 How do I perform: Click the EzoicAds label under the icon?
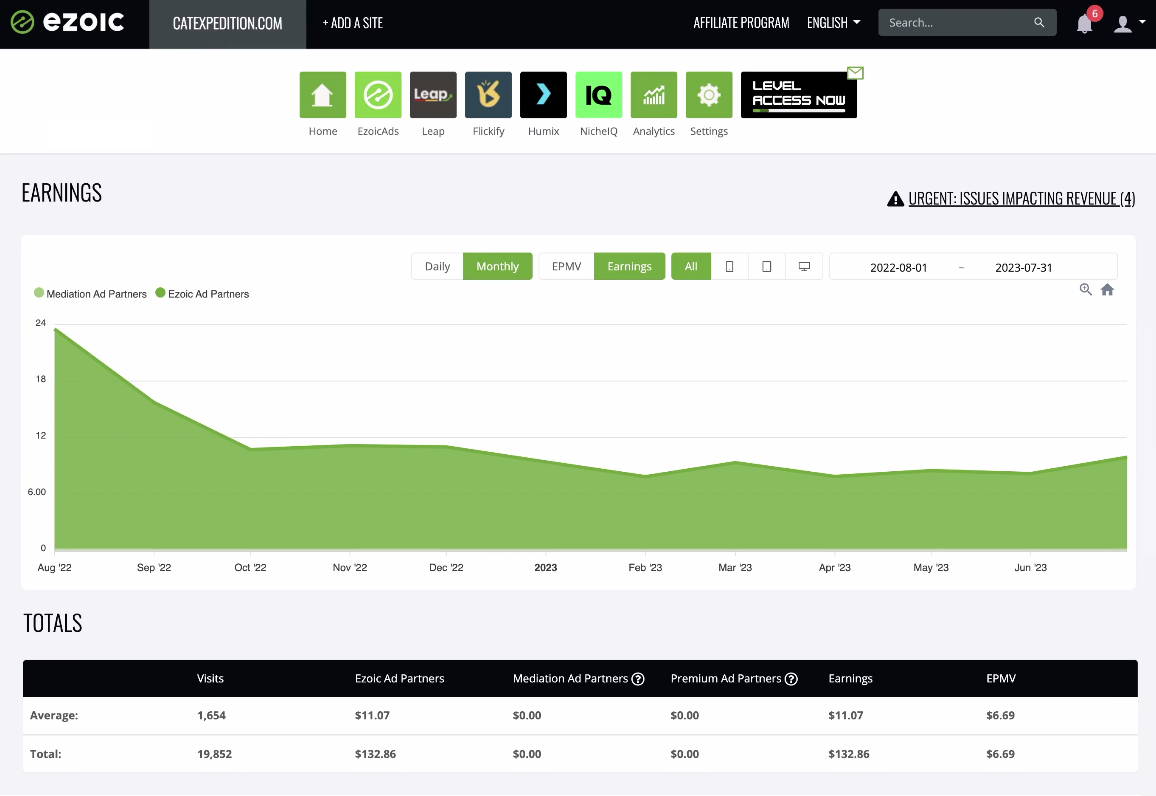[378, 131]
